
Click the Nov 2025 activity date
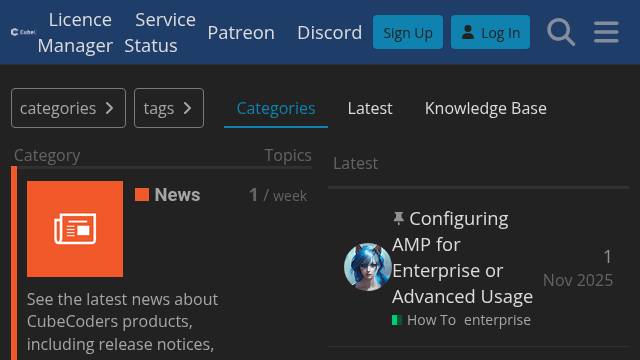tap(578, 280)
